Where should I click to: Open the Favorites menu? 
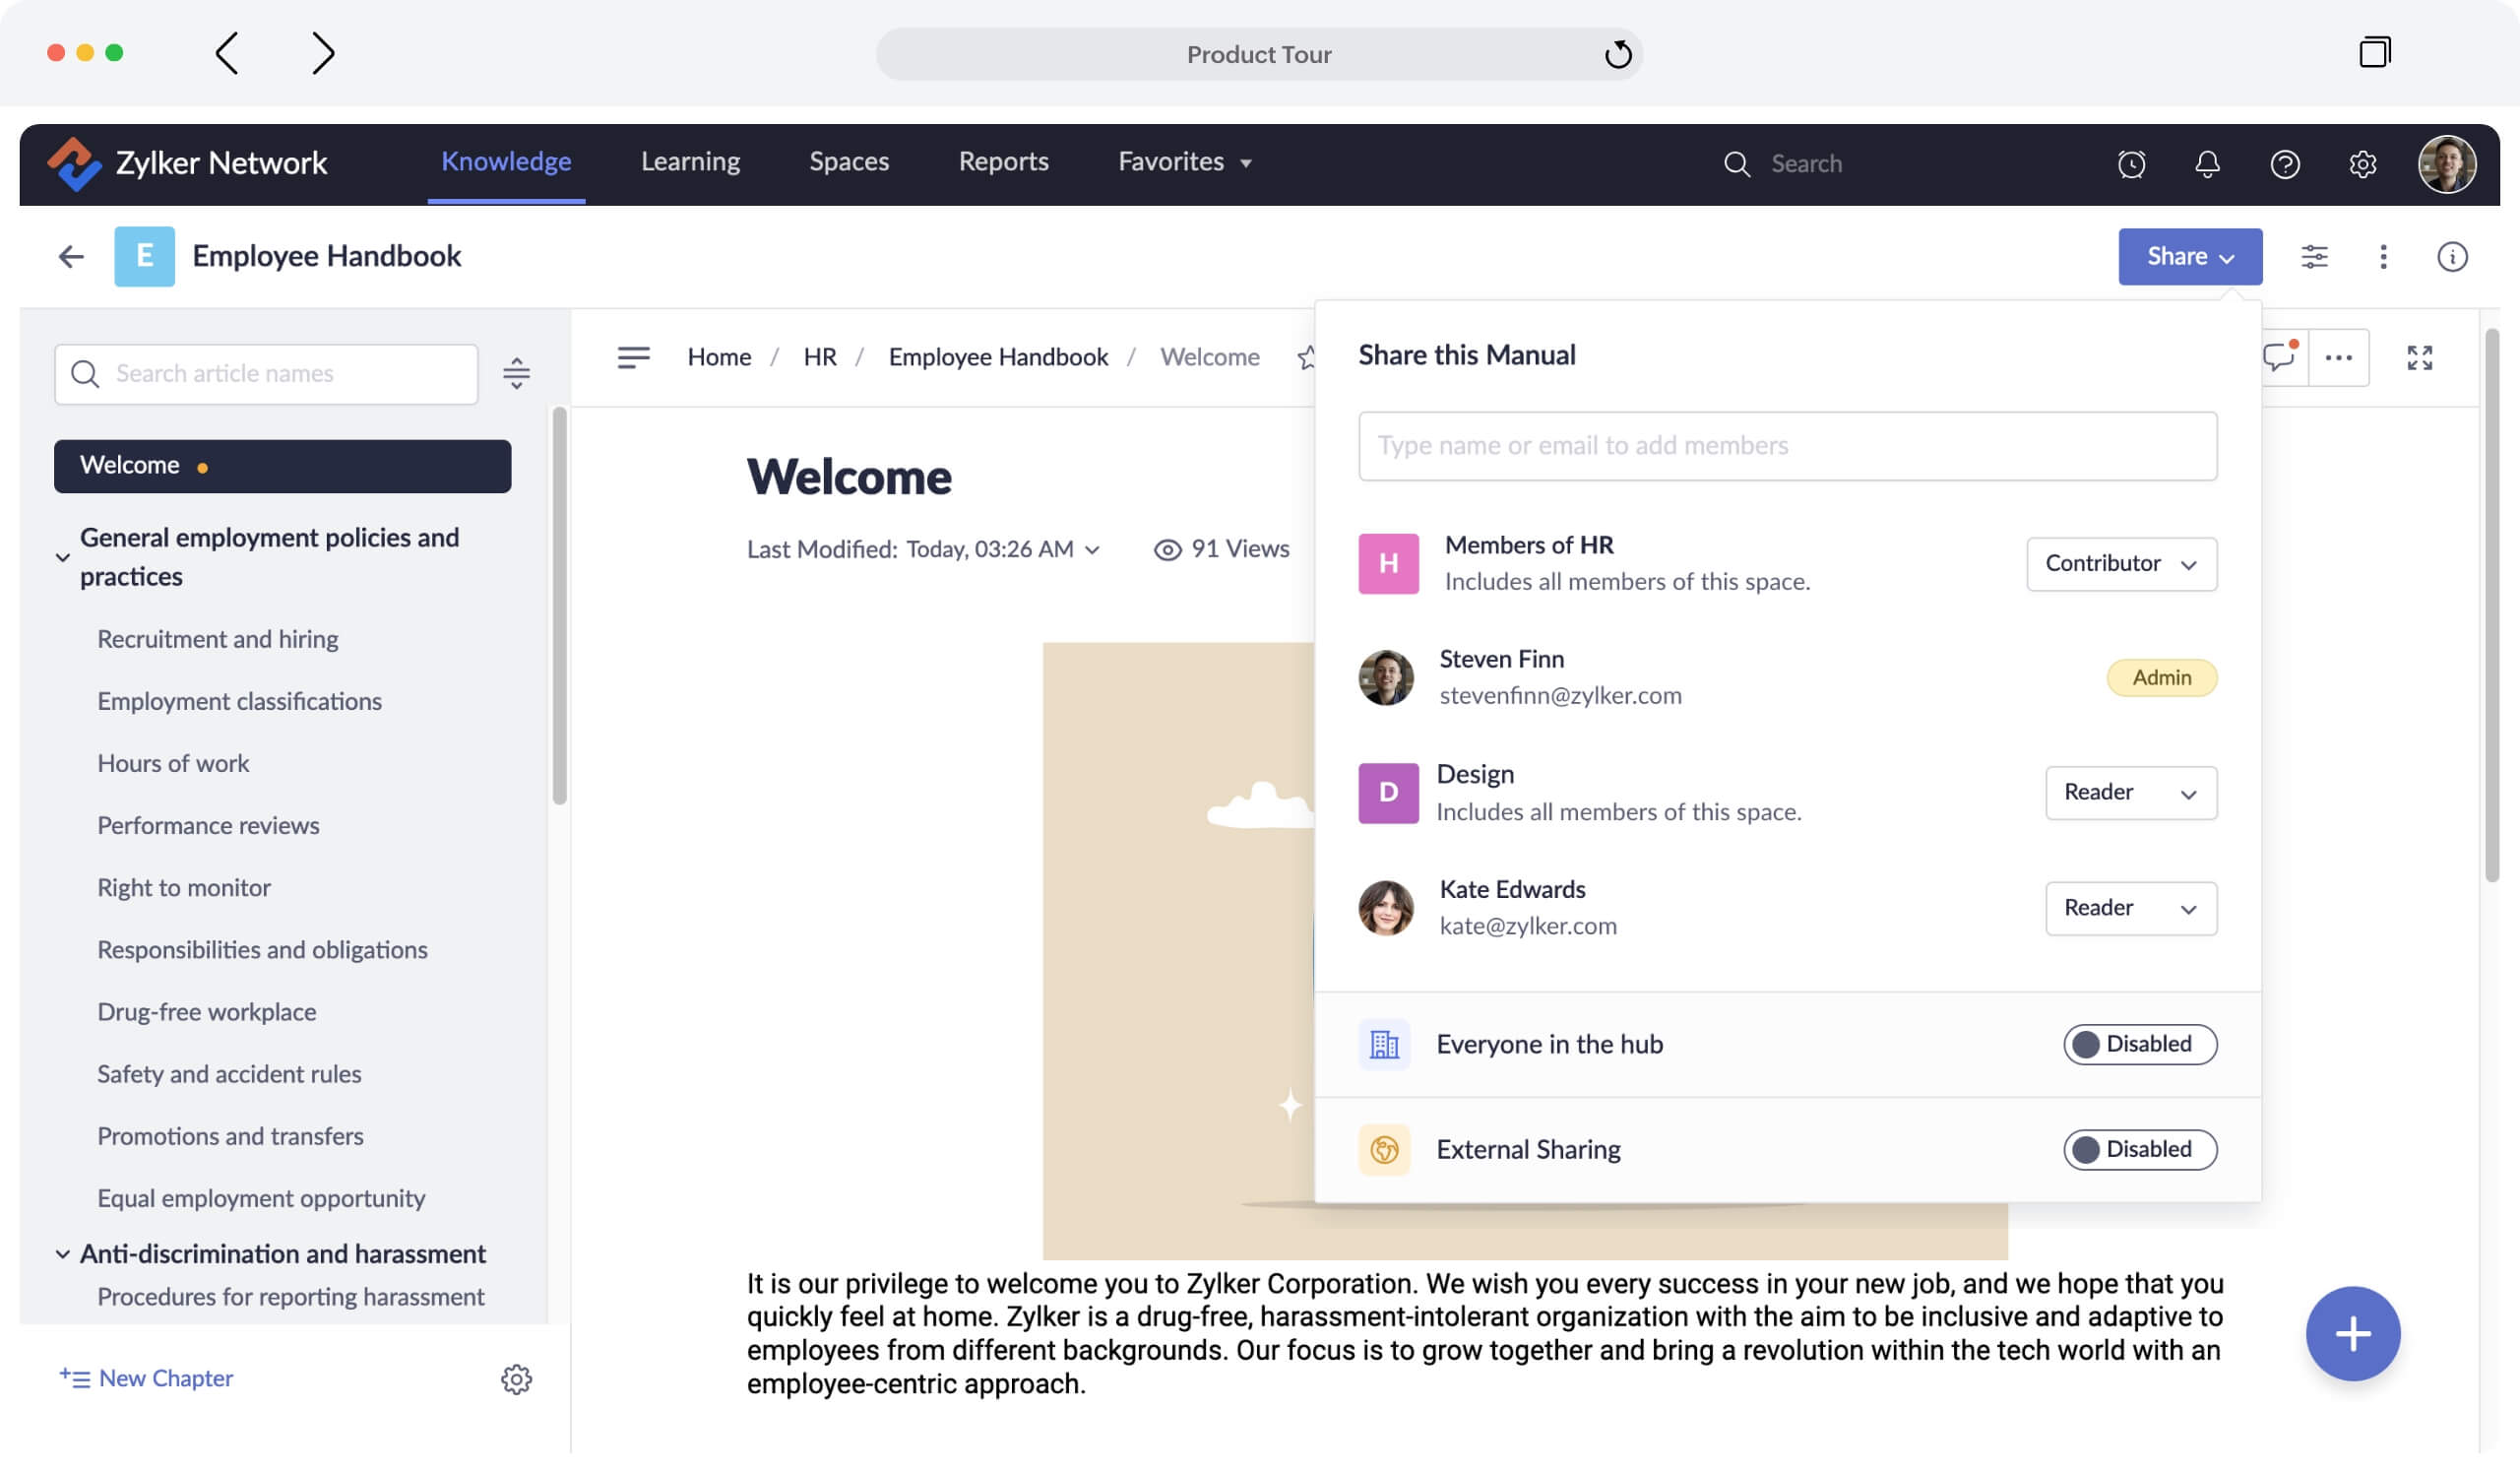click(1184, 162)
